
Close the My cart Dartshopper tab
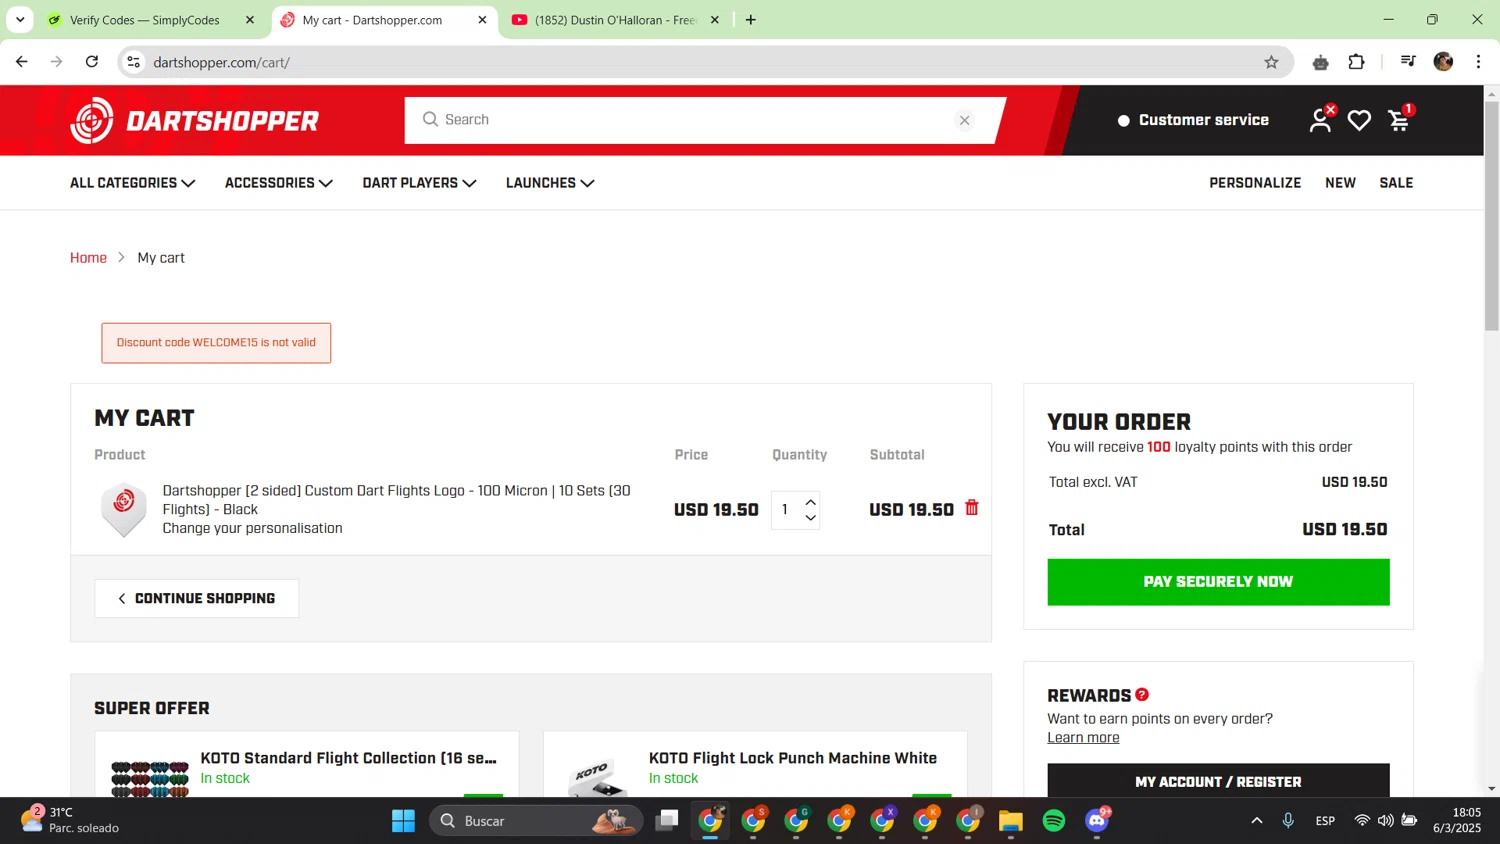coord(482,20)
